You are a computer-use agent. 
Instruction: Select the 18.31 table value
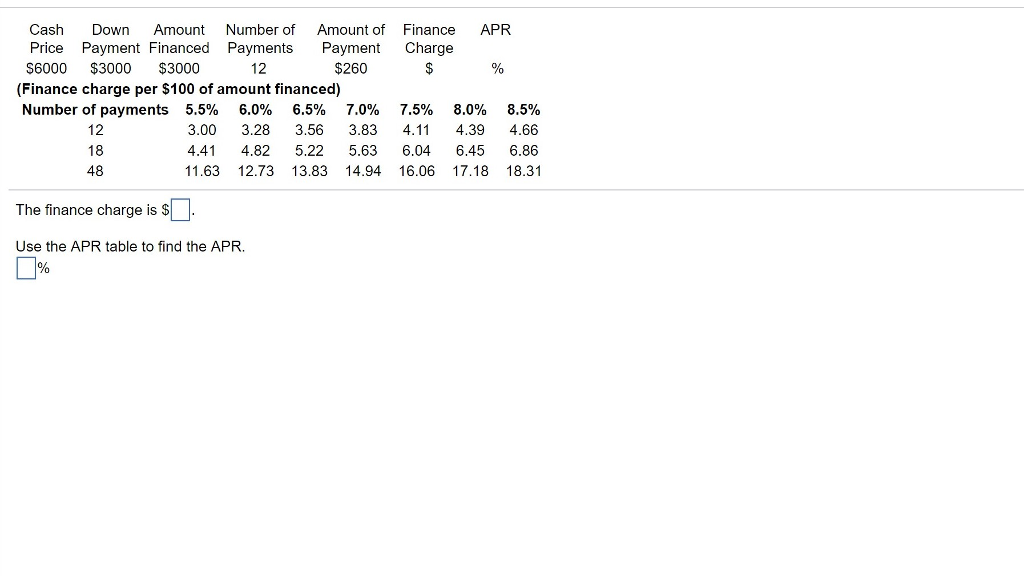[x=524, y=171]
